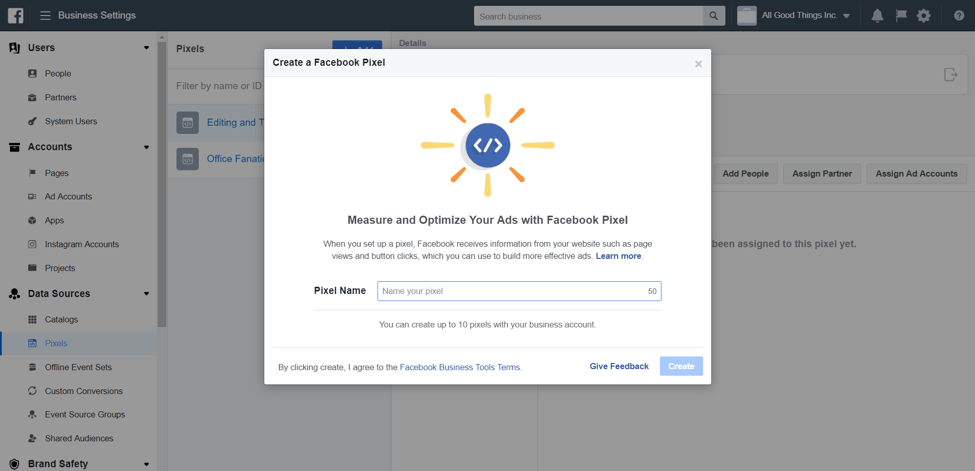Close the Create a Facebook Pixel dialog
The width and height of the screenshot is (975, 471).
click(698, 64)
